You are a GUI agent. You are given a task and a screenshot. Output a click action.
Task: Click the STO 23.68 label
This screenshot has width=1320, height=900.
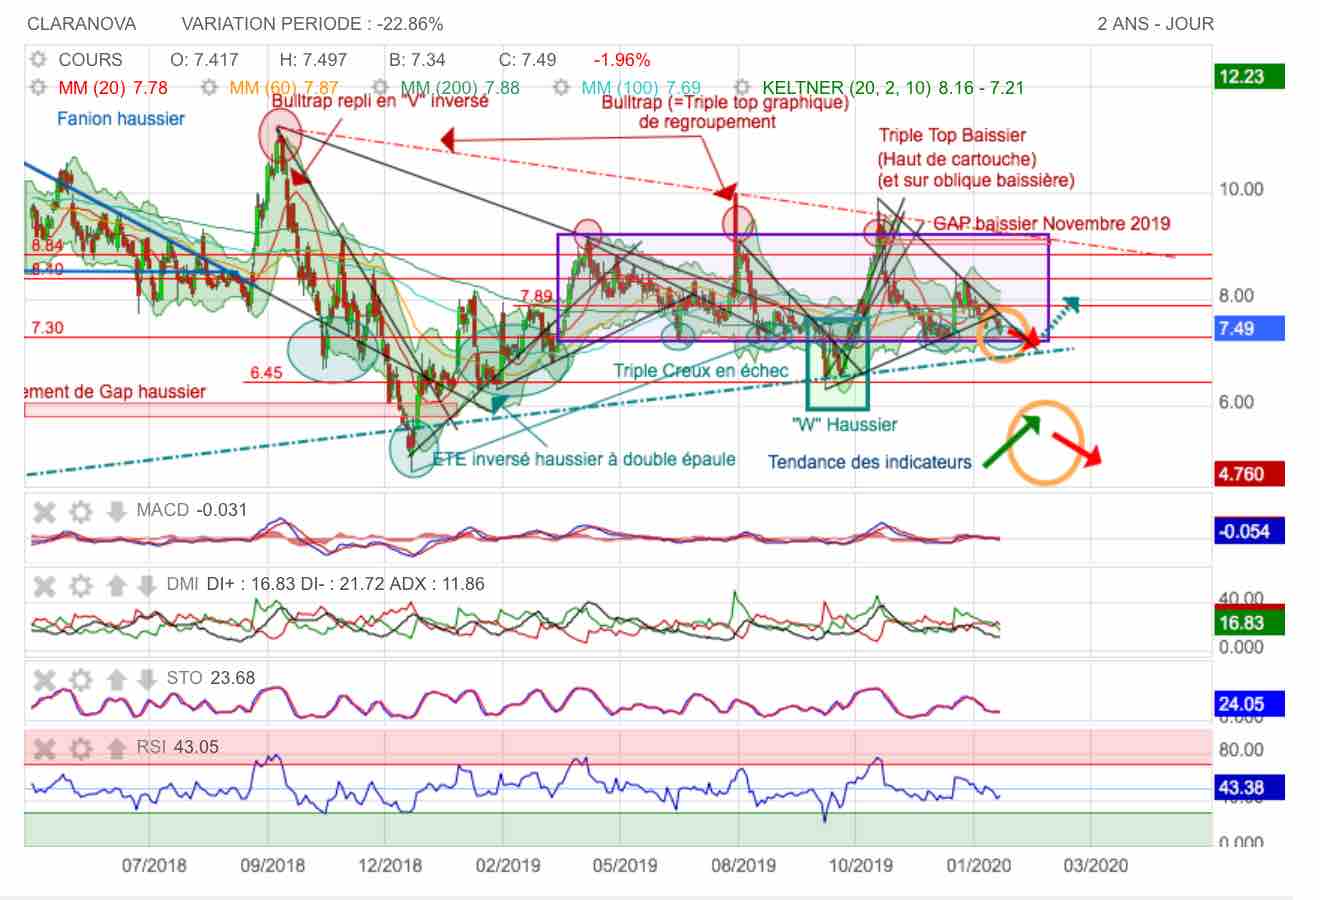[211, 678]
